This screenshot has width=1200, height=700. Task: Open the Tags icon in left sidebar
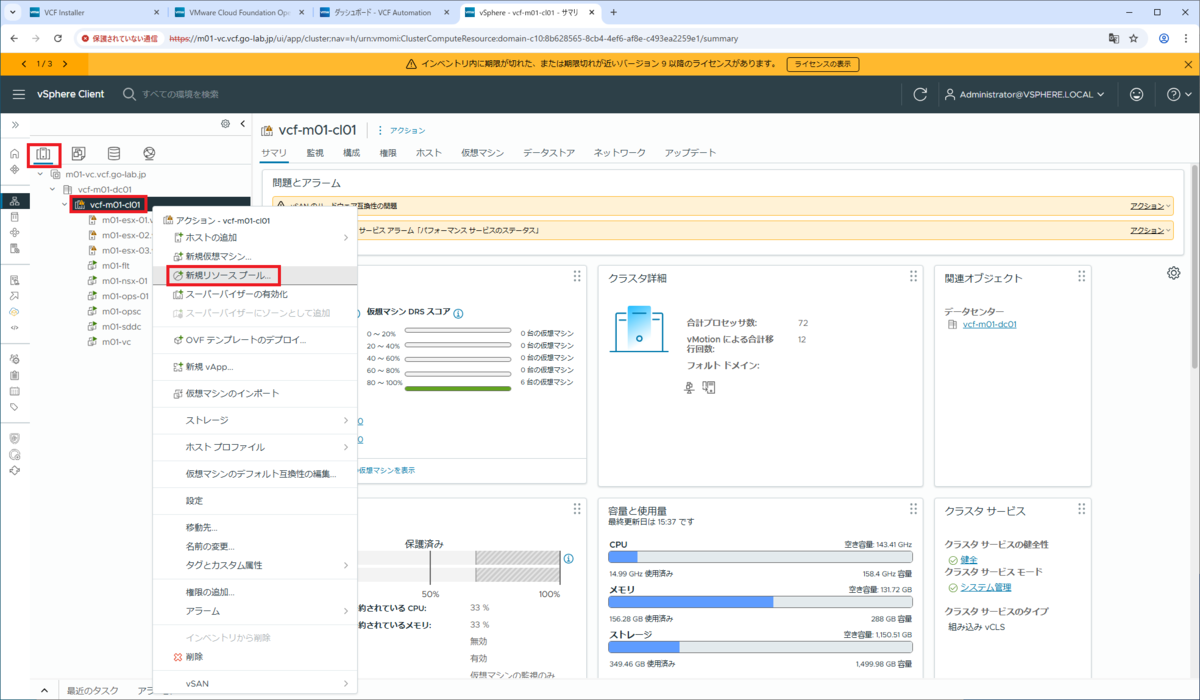click(x=14, y=407)
